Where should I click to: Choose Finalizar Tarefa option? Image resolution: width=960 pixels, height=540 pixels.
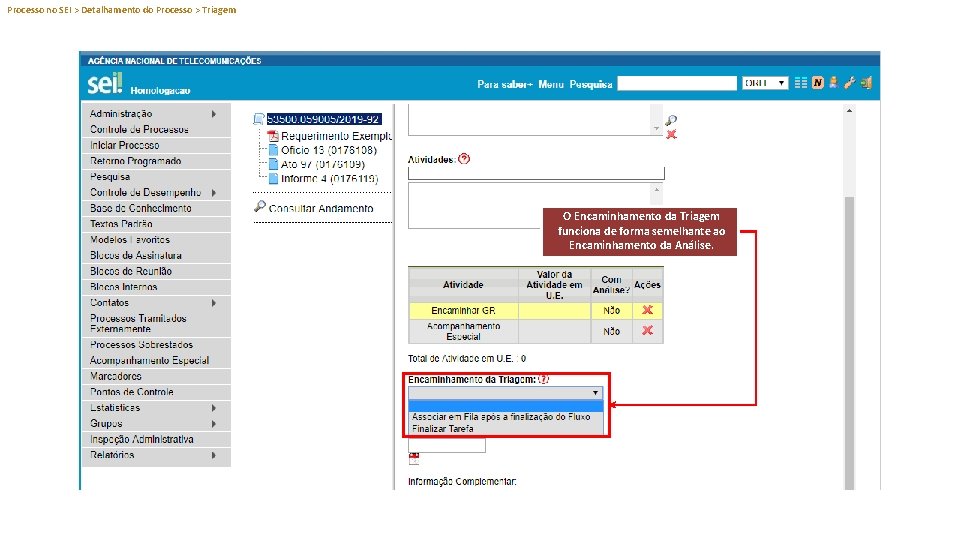pyautogui.click(x=442, y=429)
